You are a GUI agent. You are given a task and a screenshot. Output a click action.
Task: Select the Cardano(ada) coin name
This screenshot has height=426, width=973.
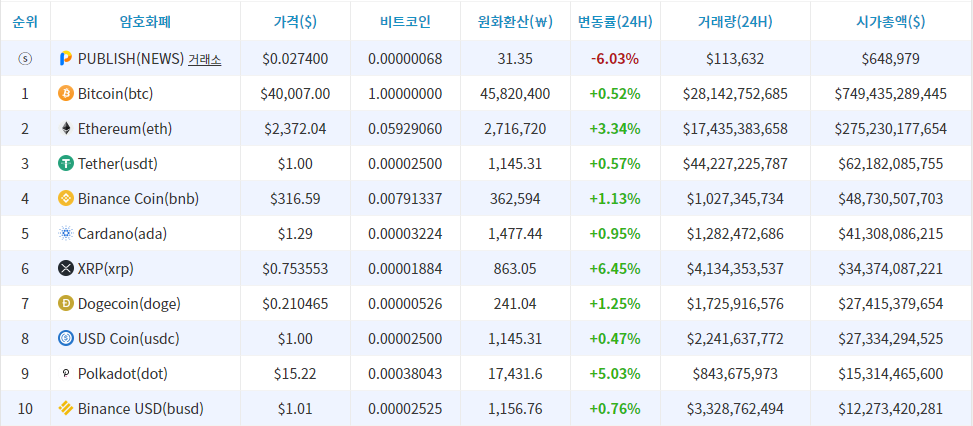point(122,234)
